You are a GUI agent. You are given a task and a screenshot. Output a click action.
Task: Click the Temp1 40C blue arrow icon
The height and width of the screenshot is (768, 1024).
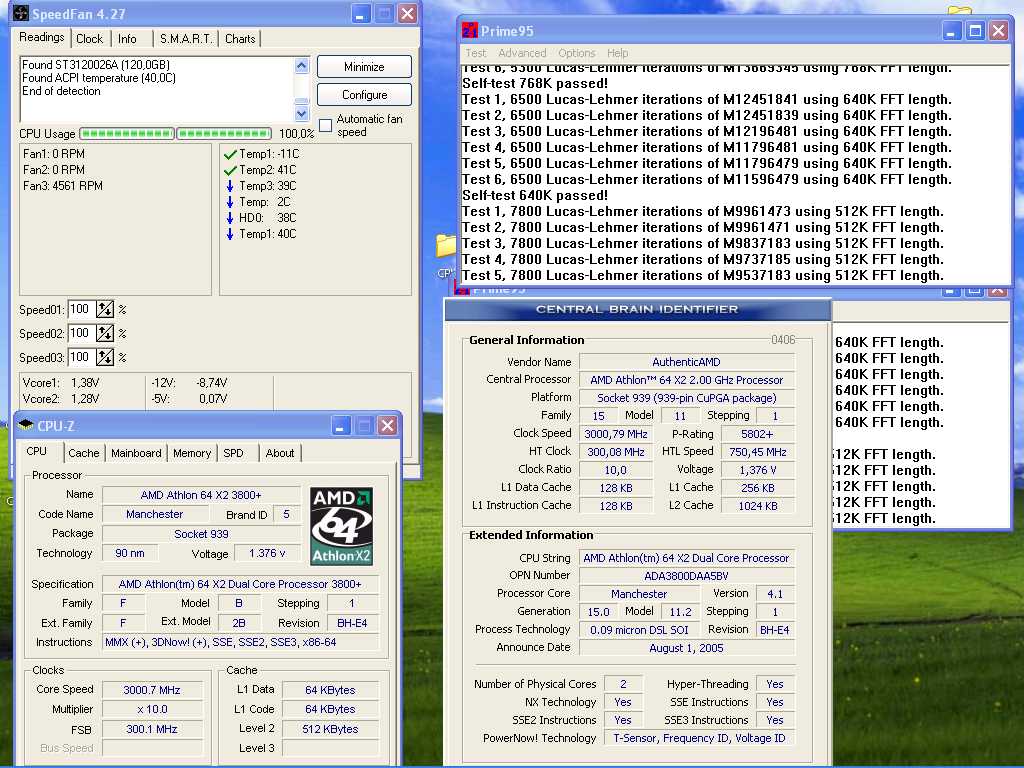click(230, 234)
